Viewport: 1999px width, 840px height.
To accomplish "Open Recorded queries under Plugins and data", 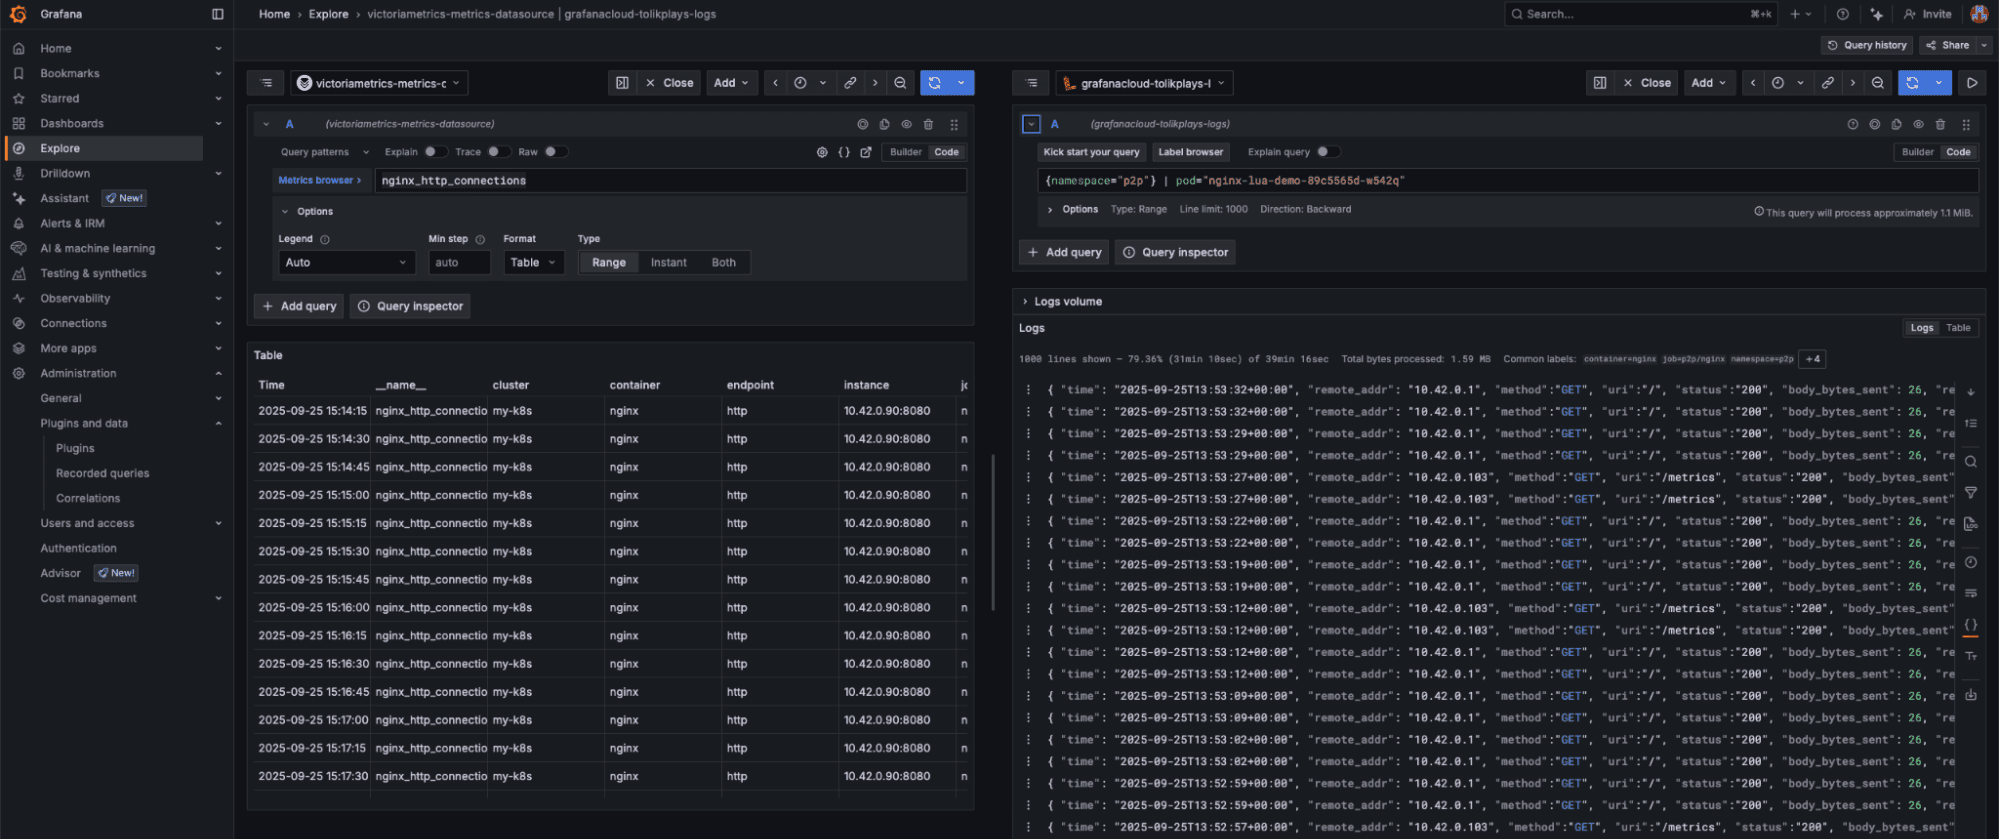I will coord(102,473).
